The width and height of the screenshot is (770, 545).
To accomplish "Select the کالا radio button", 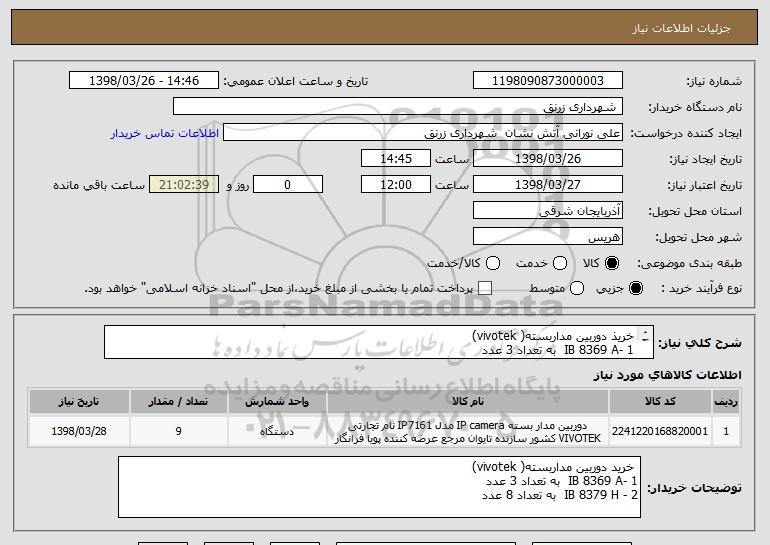I will pyautogui.click(x=612, y=263).
